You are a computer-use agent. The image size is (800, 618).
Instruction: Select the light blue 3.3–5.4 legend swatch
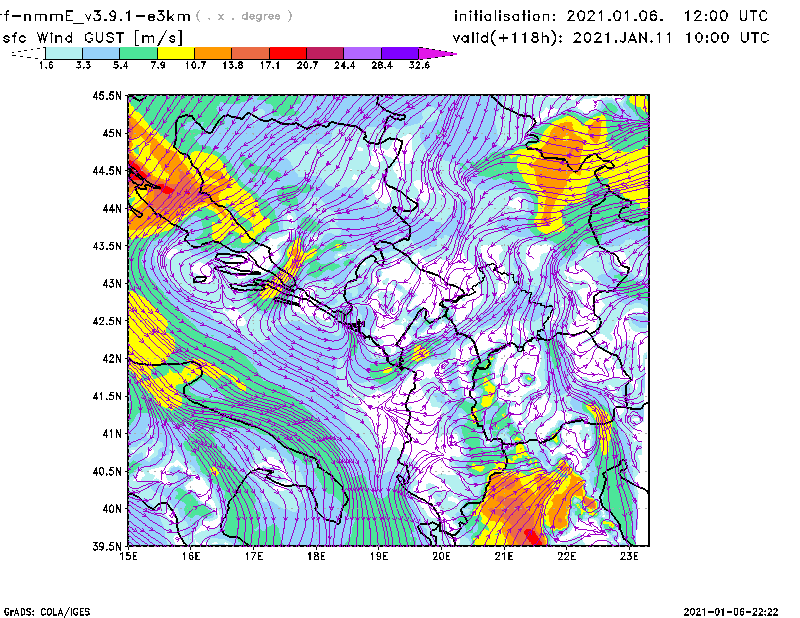[101, 53]
